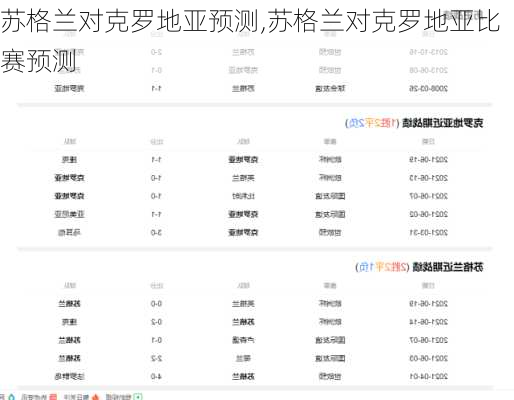Click the green square icon in bottom bar
The height and width of the screenshot is (400, 514).
tap(138, 397)
